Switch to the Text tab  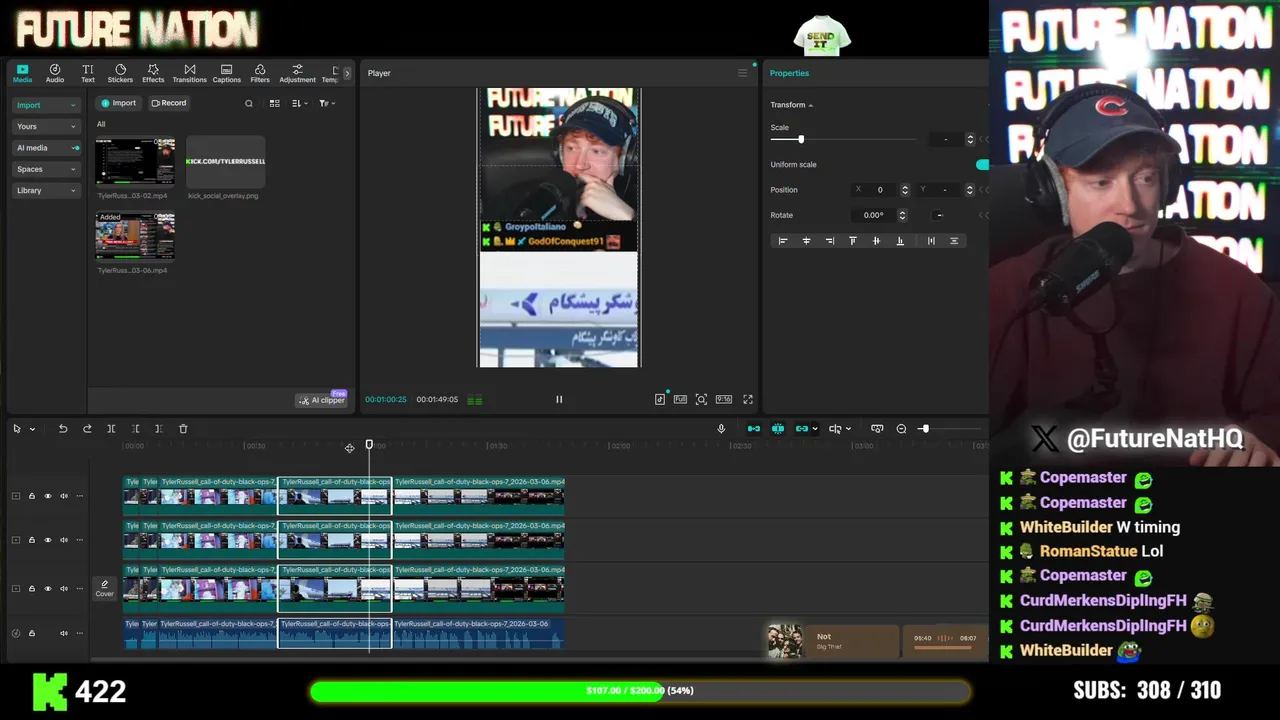tap(88, 73)
